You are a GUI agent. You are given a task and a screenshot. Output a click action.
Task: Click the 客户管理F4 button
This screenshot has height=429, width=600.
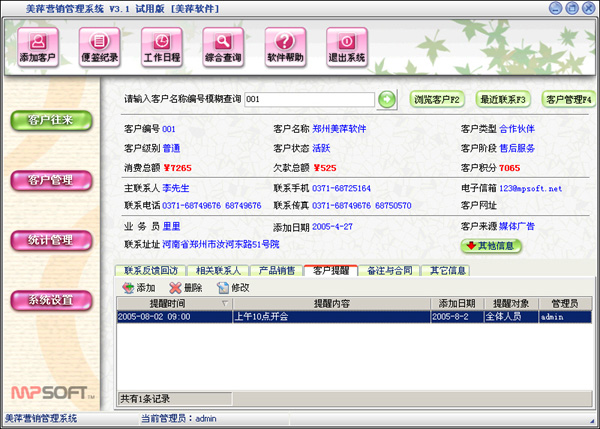click(567, 99)
